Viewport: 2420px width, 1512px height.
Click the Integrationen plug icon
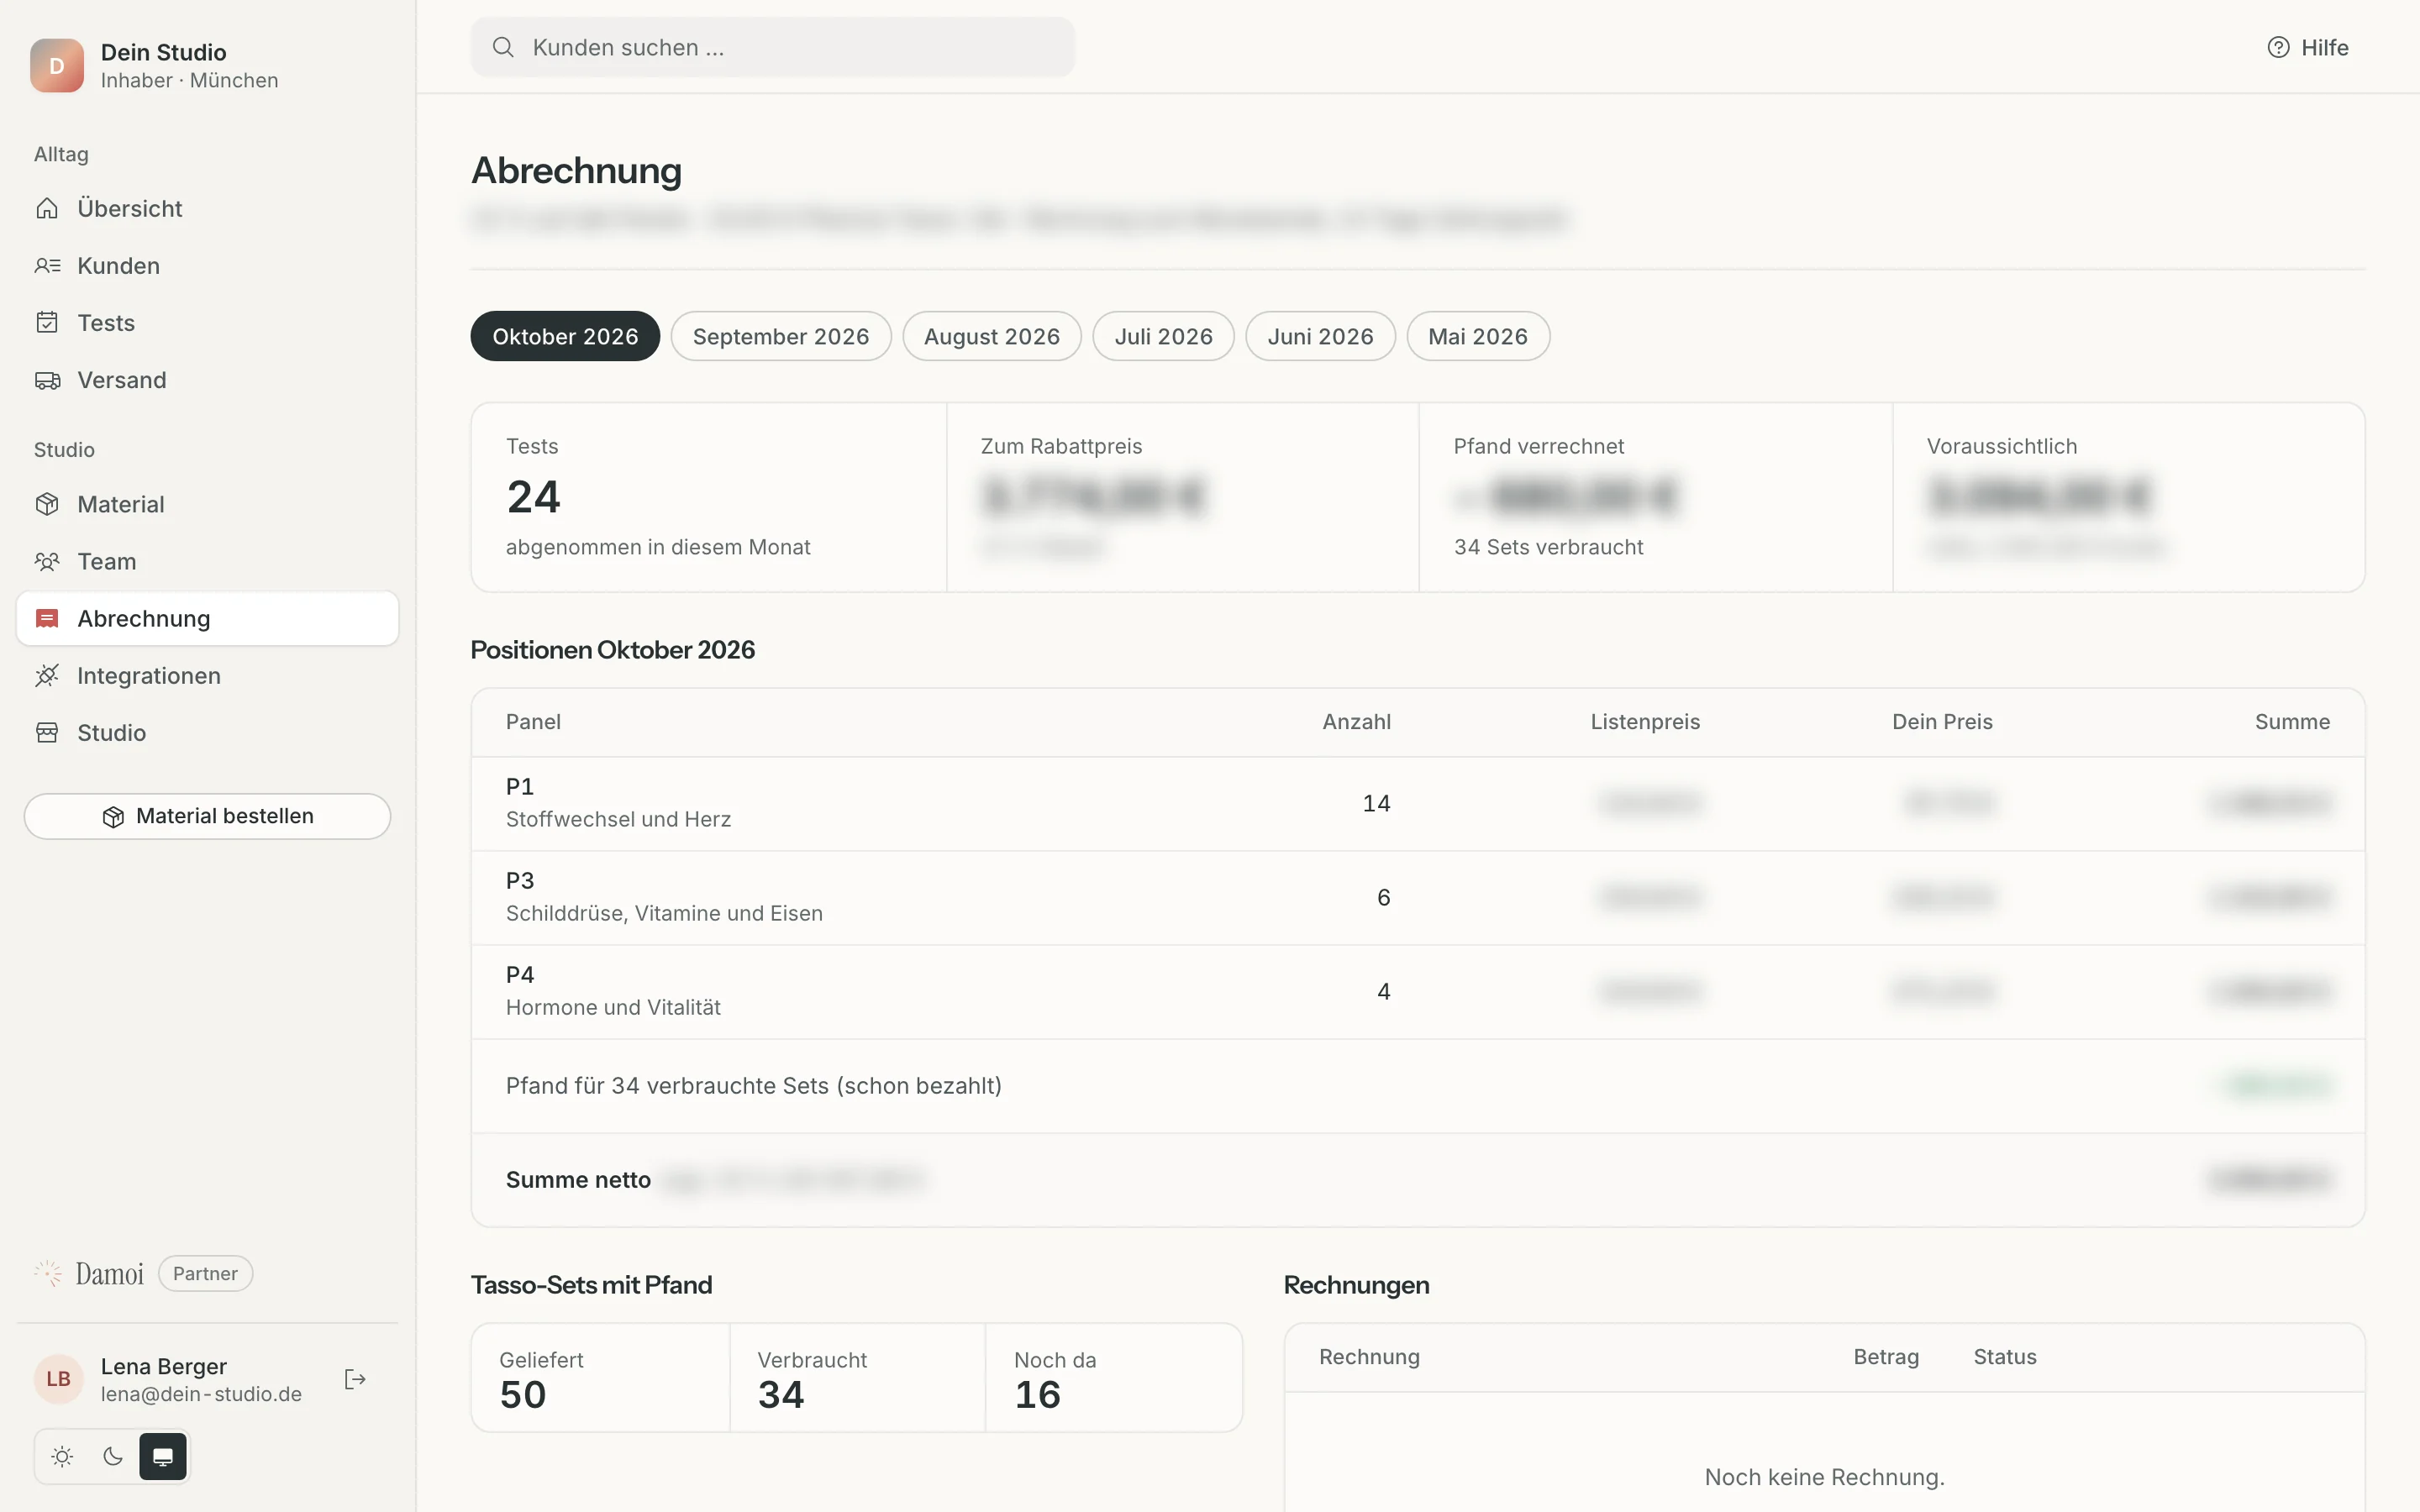click(x=47, y=675)
